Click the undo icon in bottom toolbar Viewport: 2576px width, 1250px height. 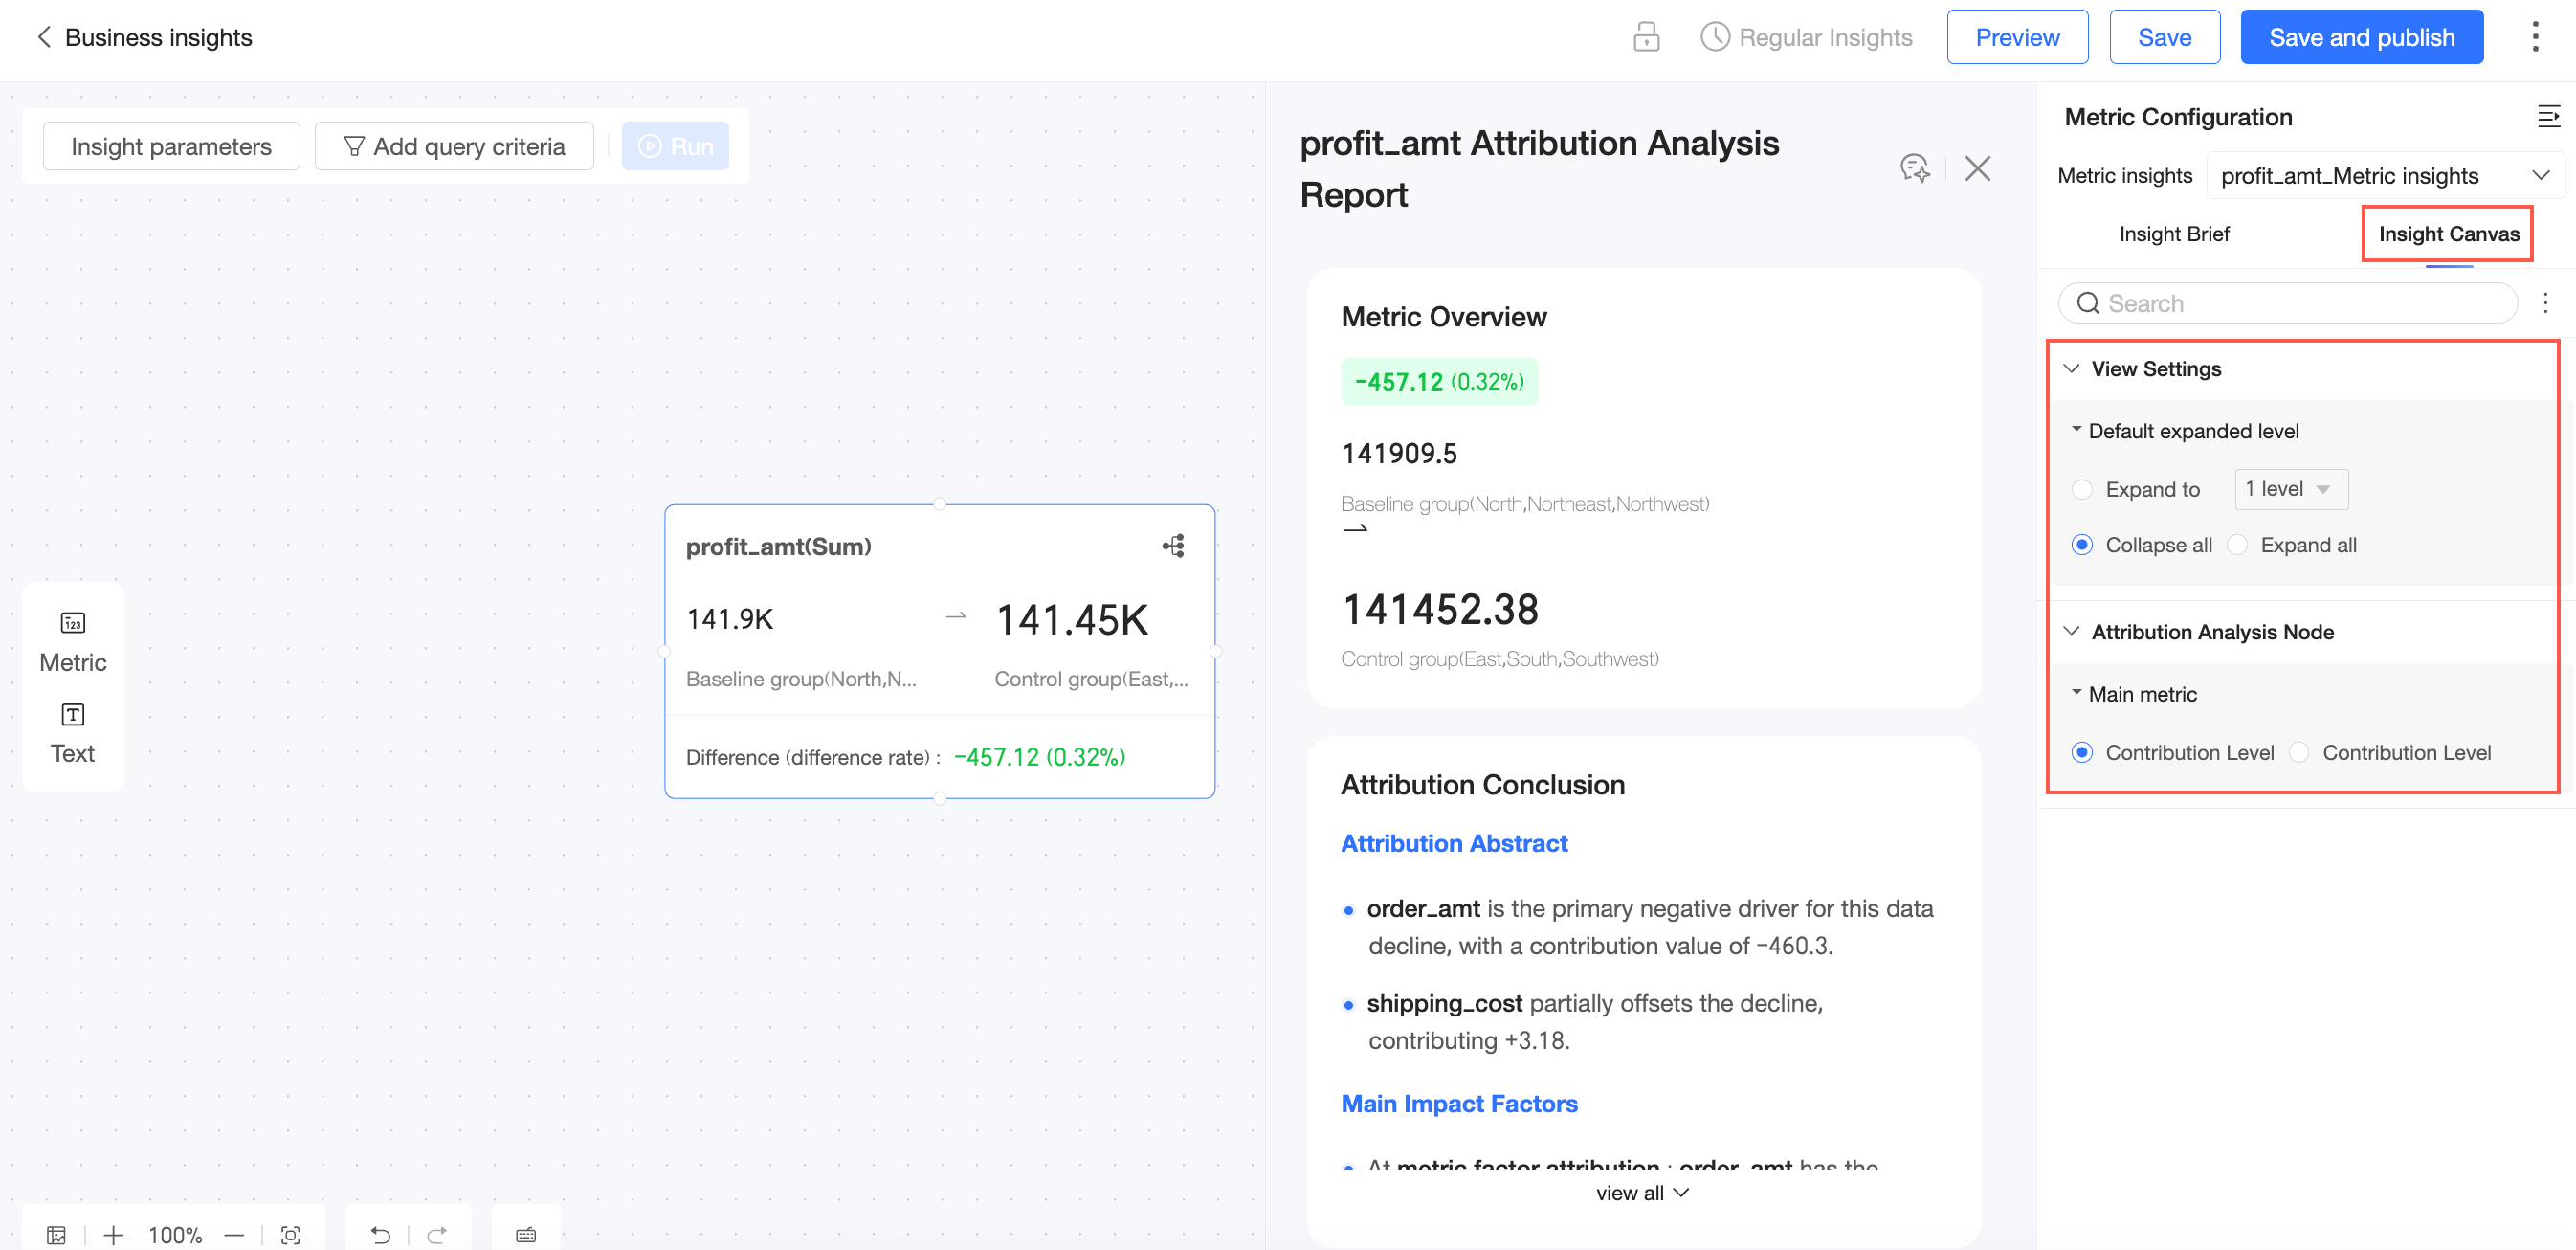coord(380,1235)
